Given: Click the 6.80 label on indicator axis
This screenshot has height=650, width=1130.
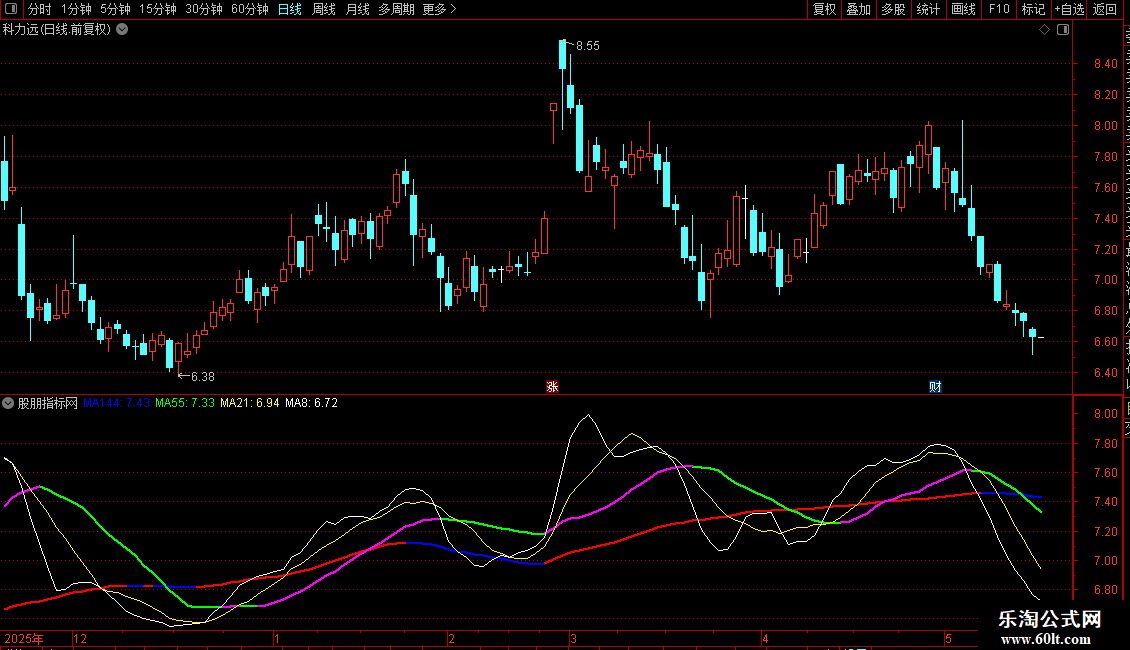Looking at the screenshot, I should [1105, 589].
